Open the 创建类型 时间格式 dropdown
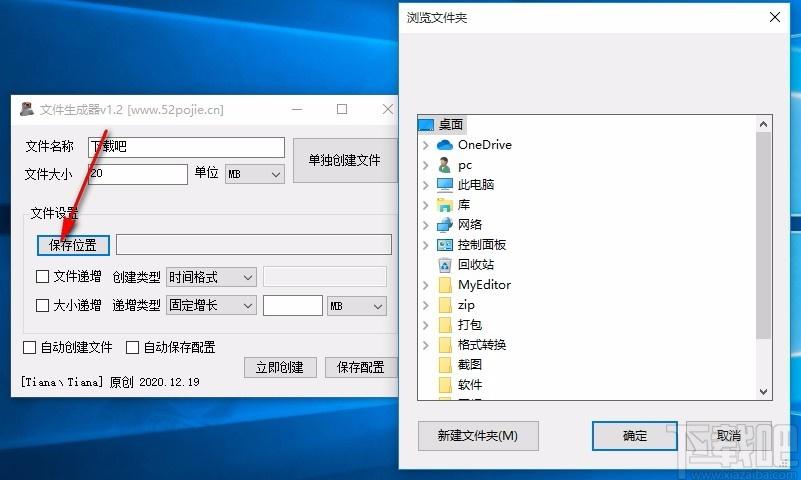 [211, 277]
